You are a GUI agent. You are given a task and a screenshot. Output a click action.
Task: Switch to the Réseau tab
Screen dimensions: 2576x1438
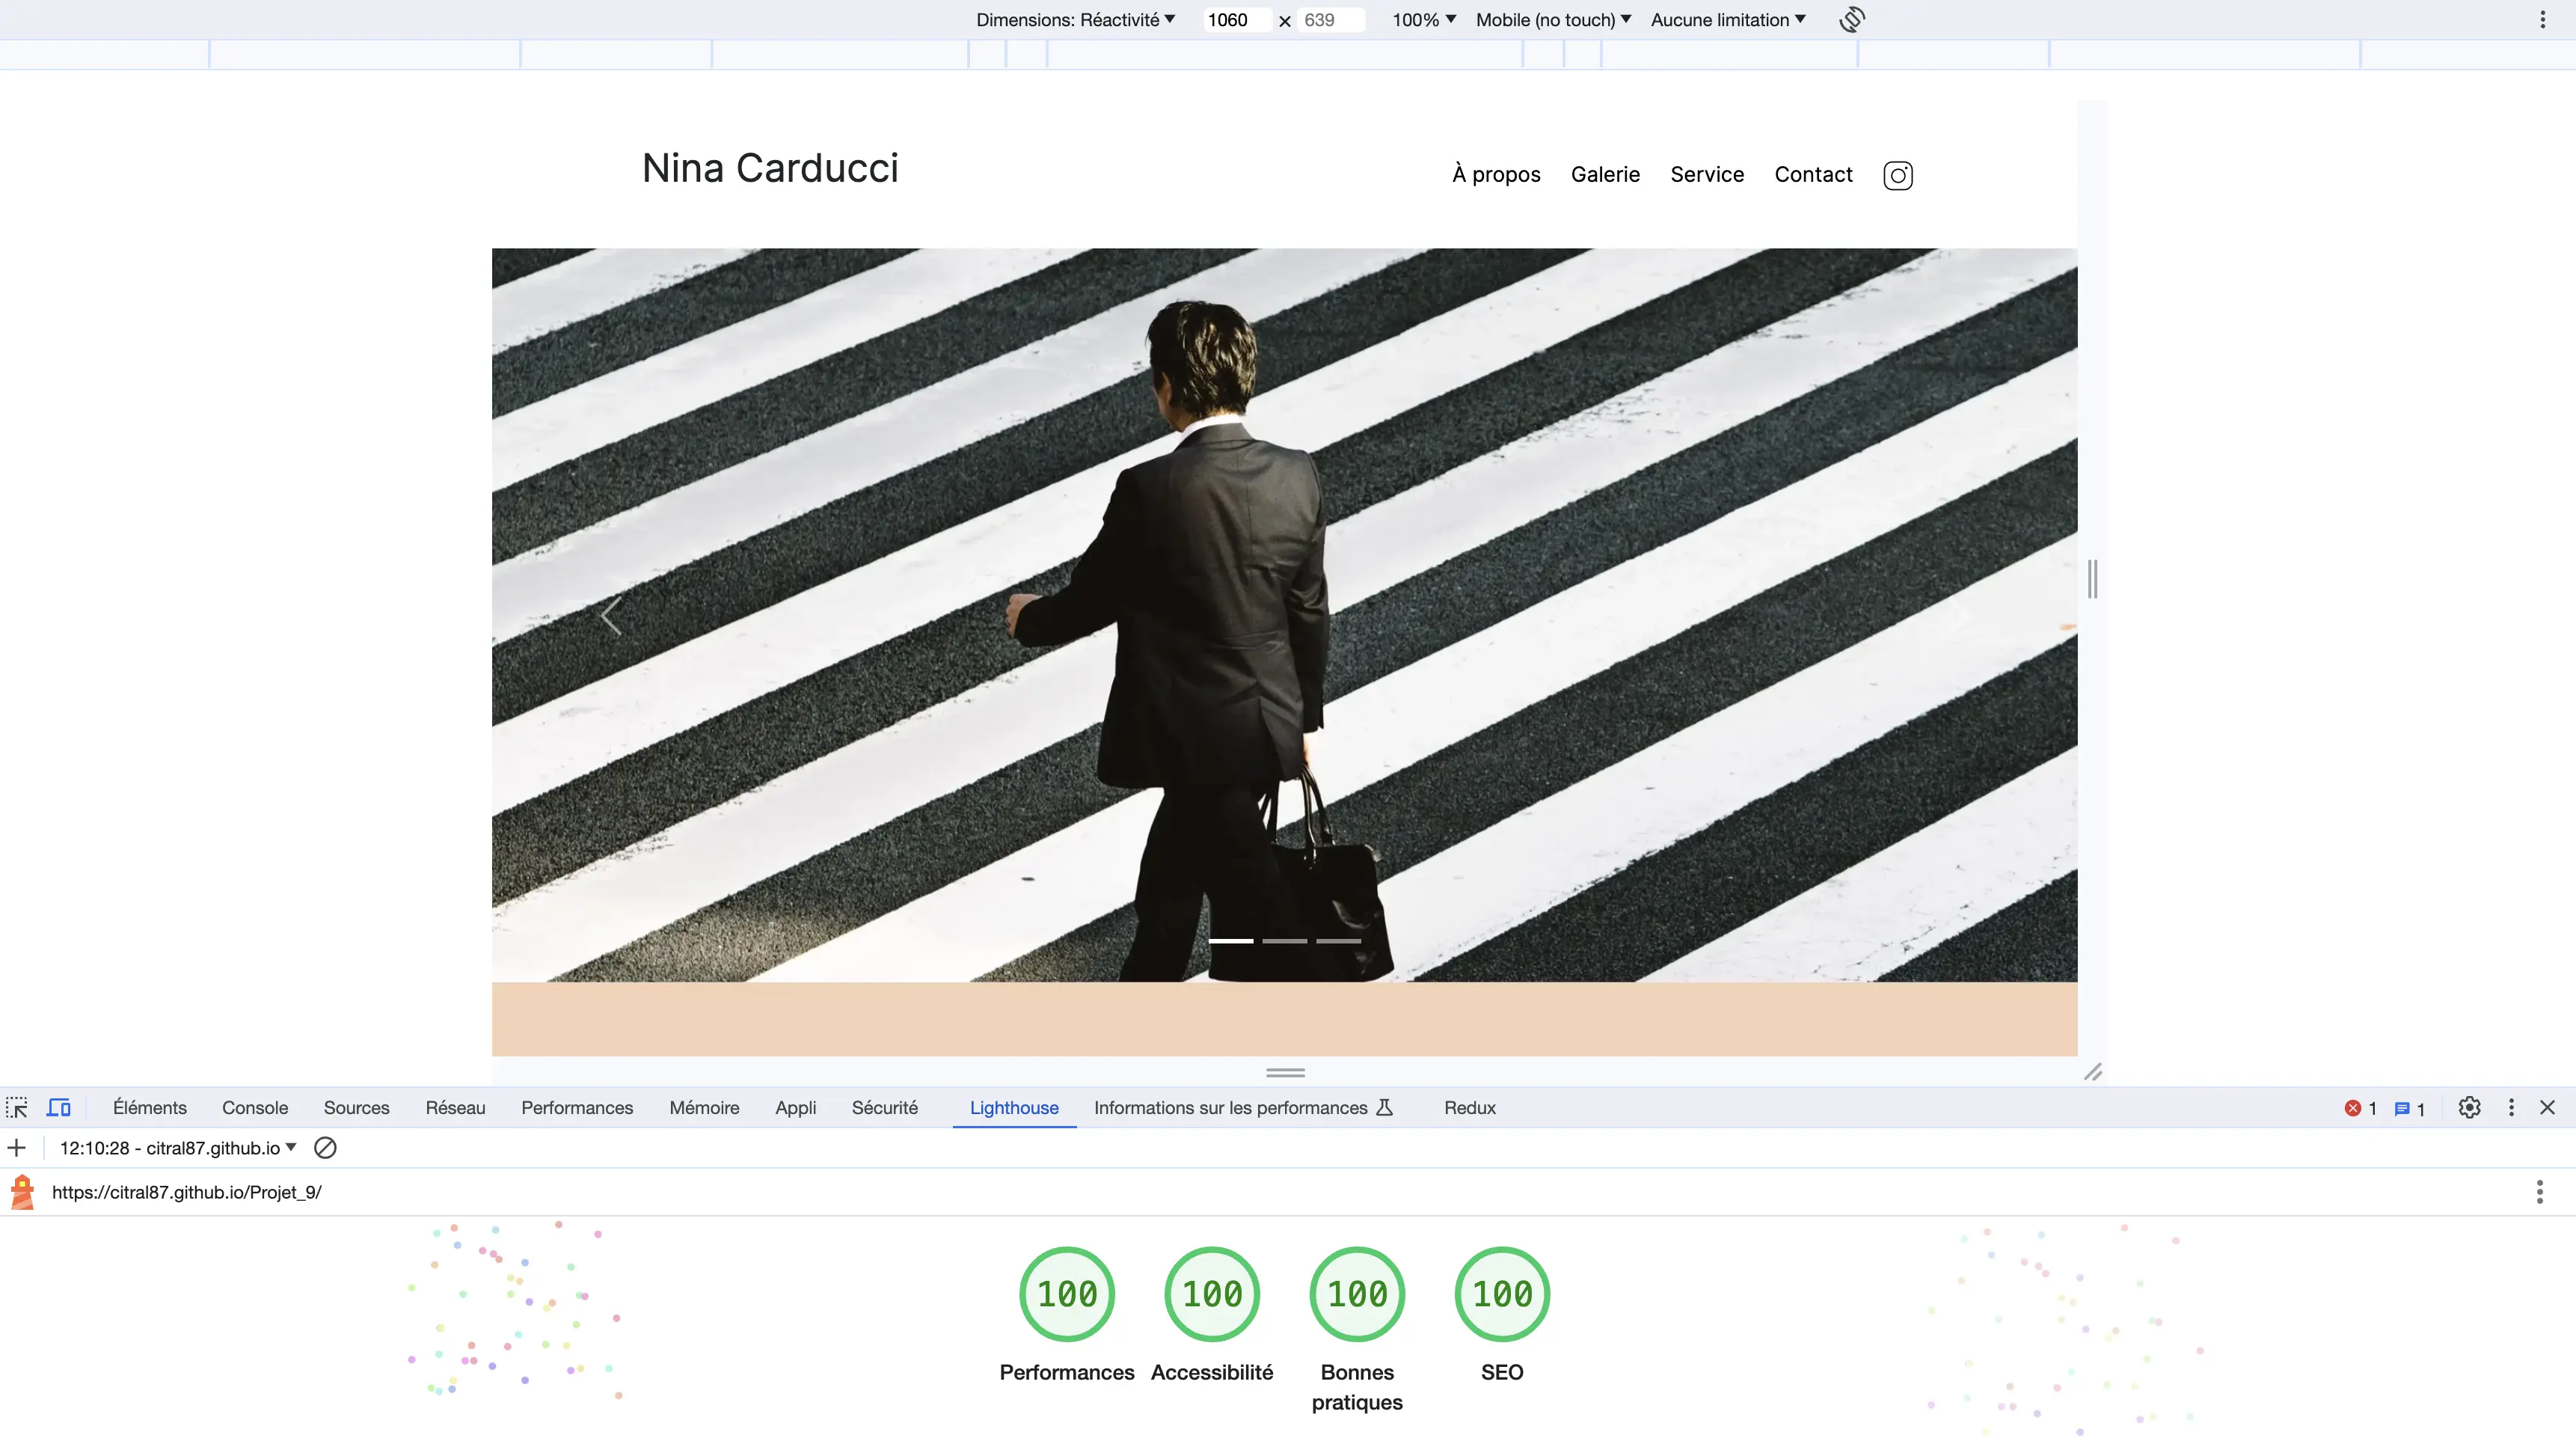[455, 1107]
